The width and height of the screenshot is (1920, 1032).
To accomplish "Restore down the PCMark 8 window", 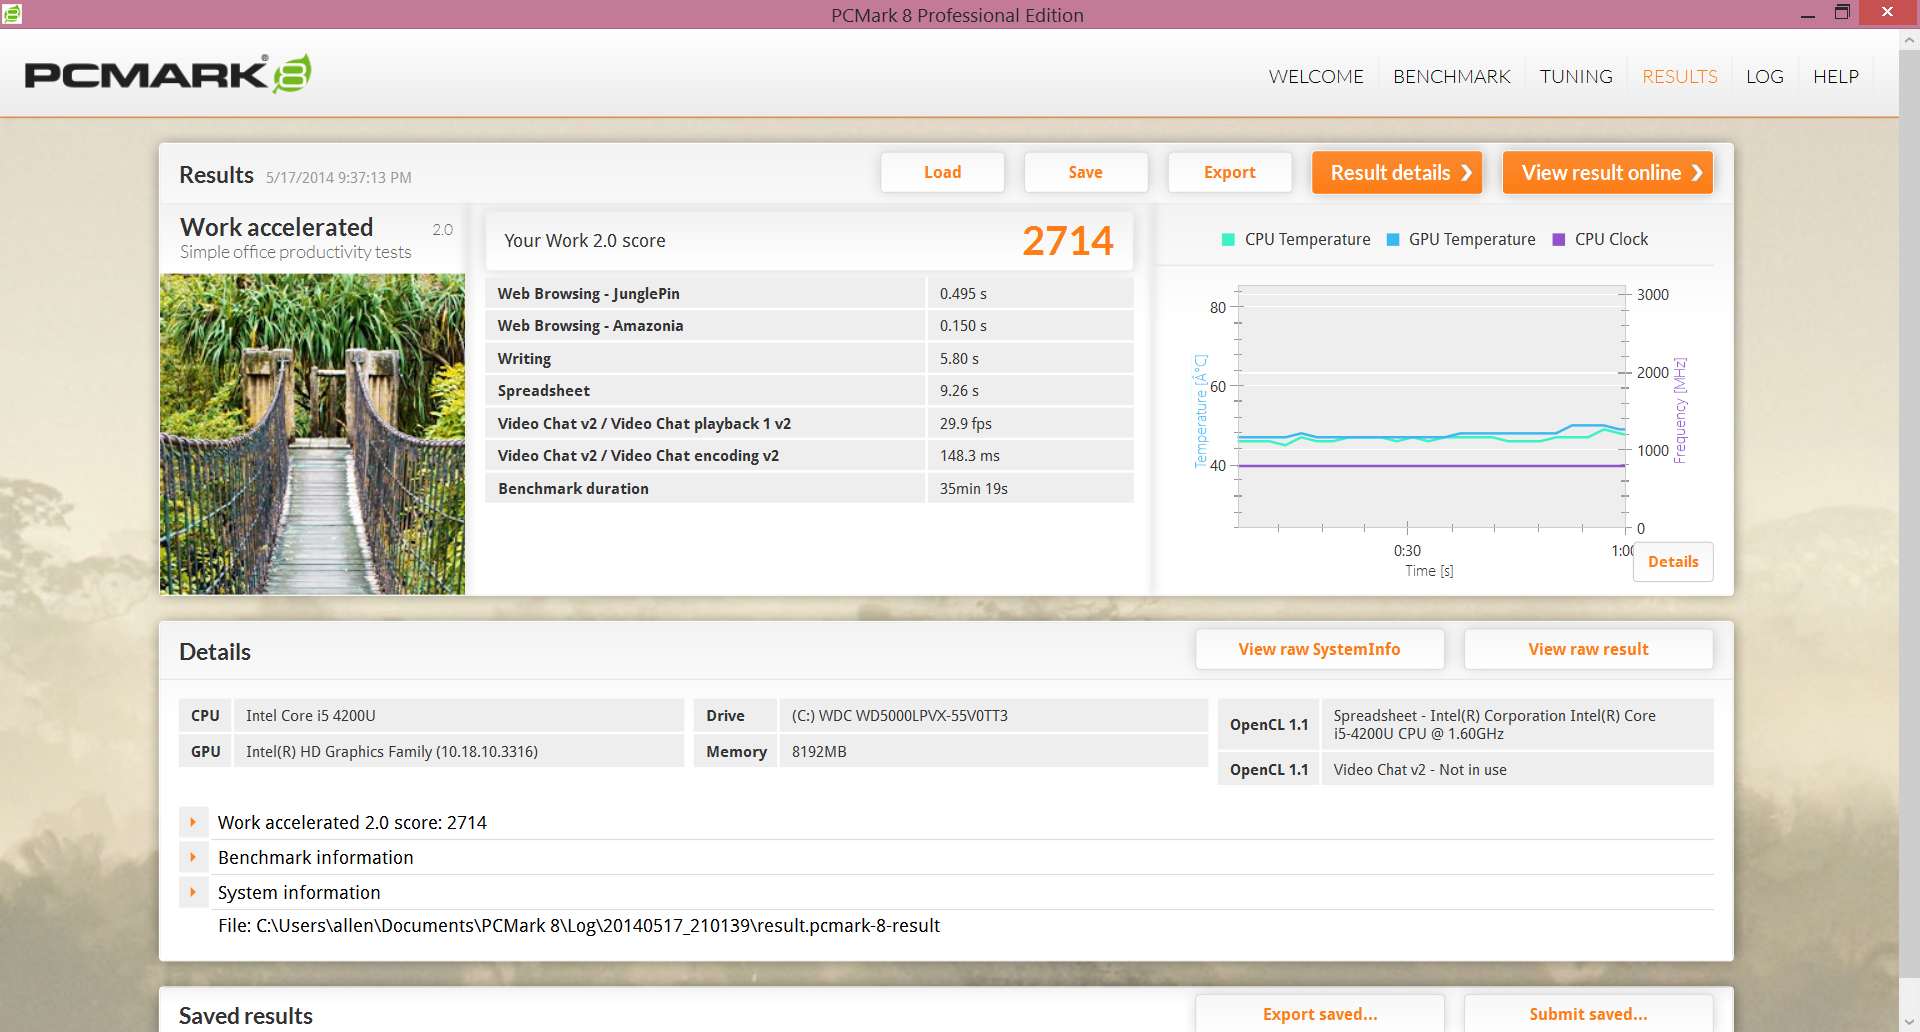I will point(1842,13).
